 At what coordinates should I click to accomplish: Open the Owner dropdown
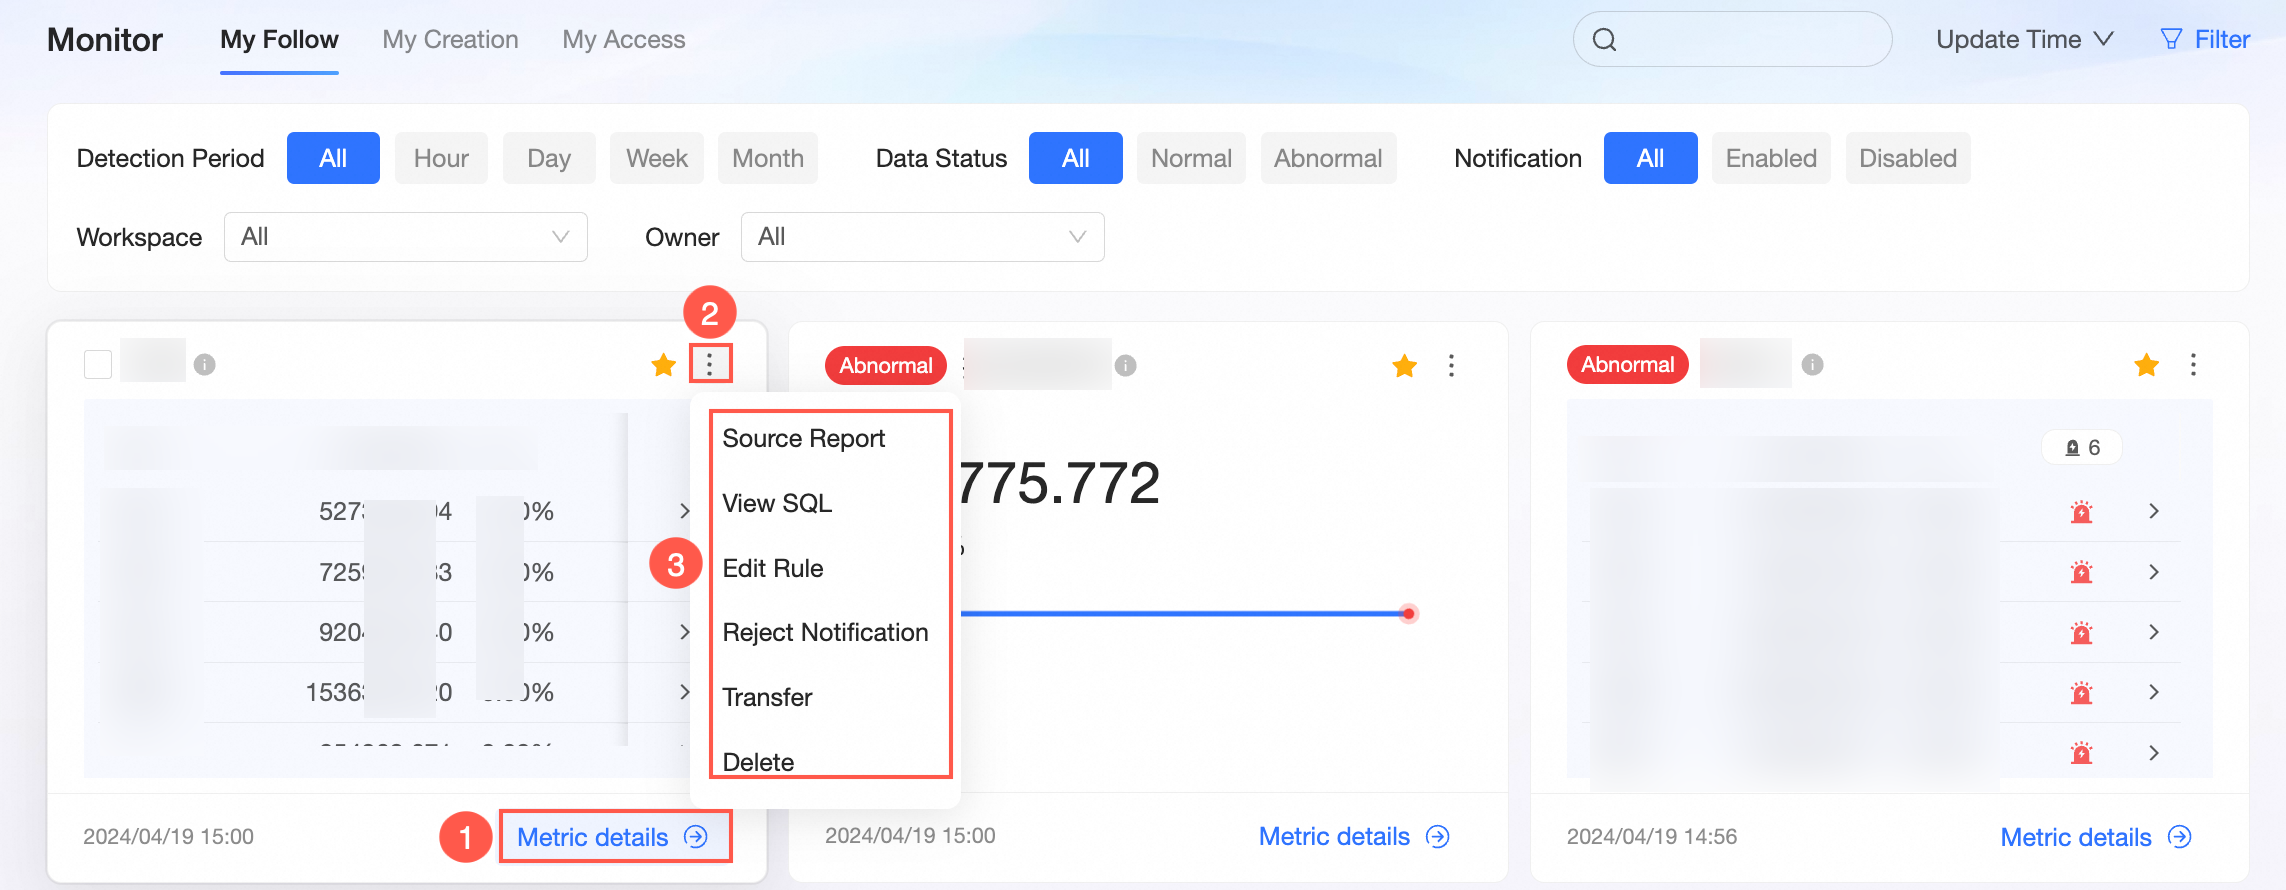(922, 237)
